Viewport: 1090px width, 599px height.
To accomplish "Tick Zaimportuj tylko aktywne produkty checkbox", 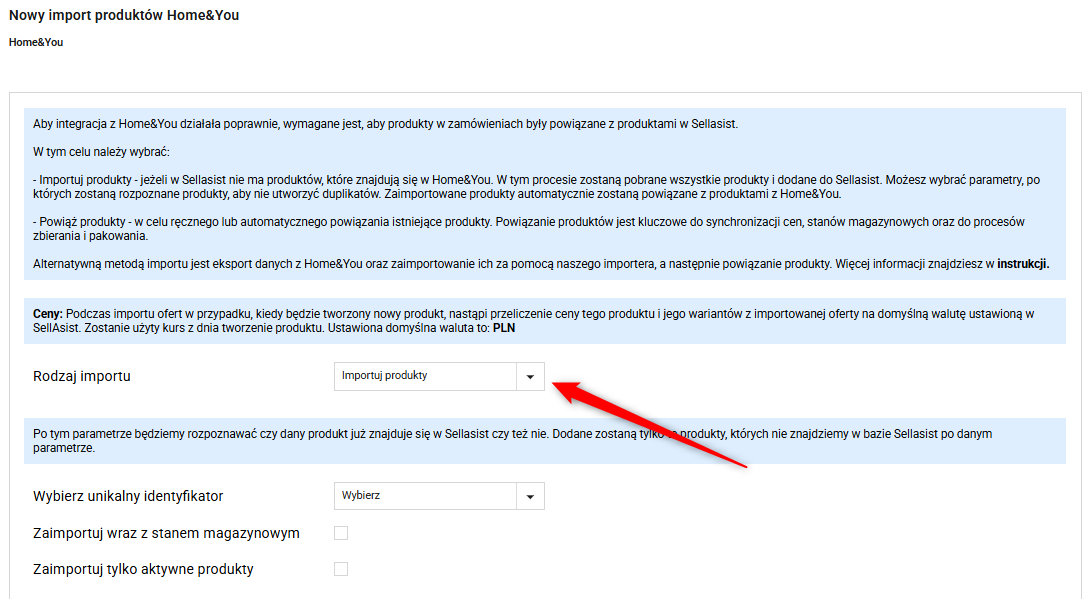I will pos(341,569).
